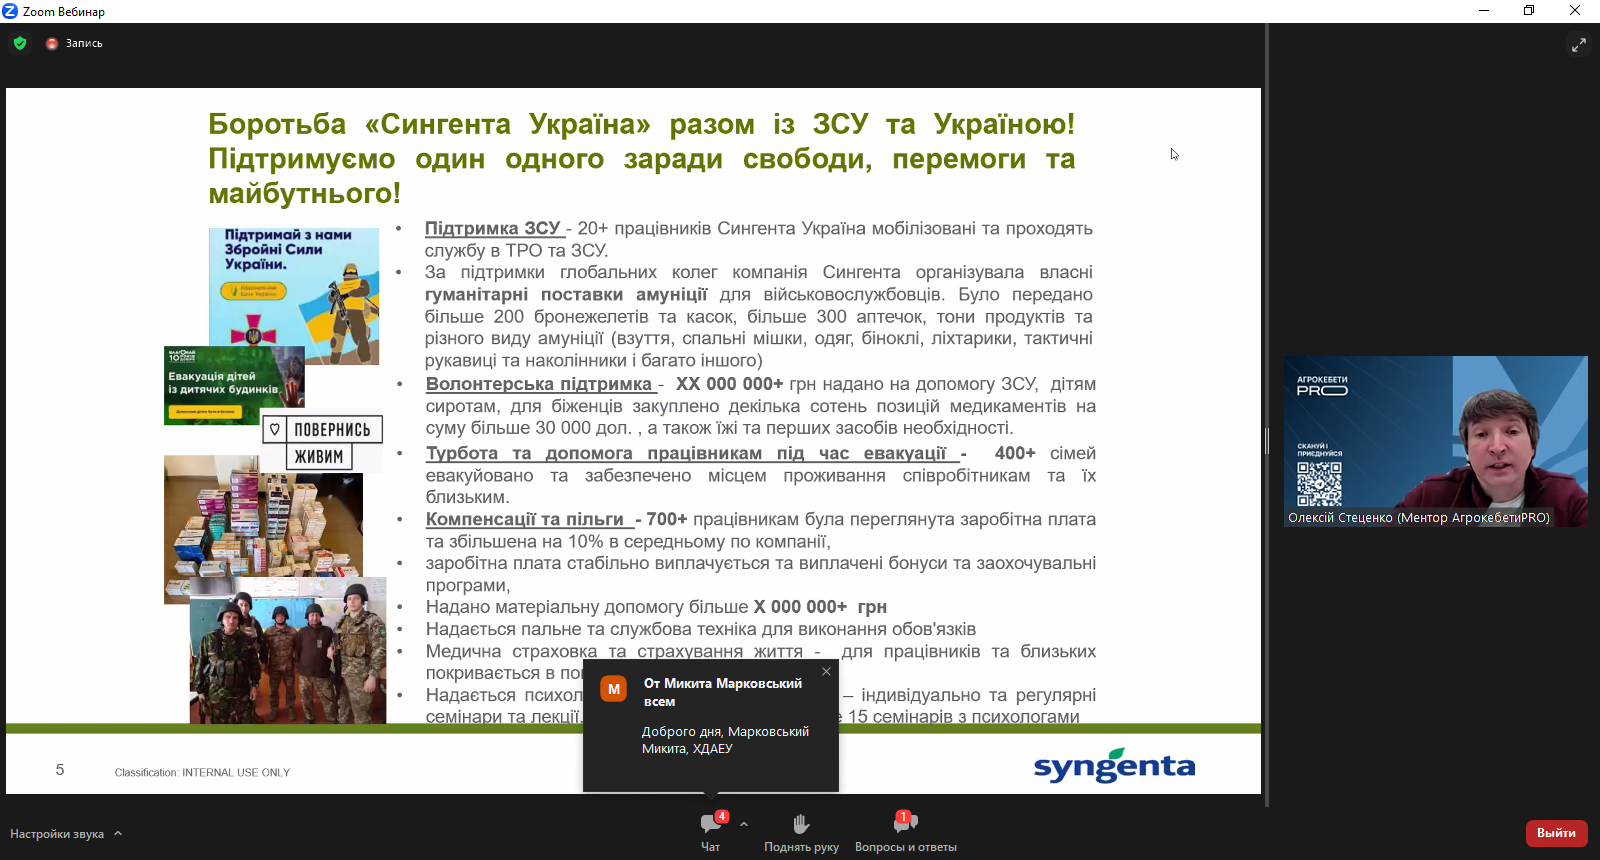The height and width of the screenshot is (860, 1600).
Task: Click the Zoom Вебинар title bar icon
Action: (10, 11)
